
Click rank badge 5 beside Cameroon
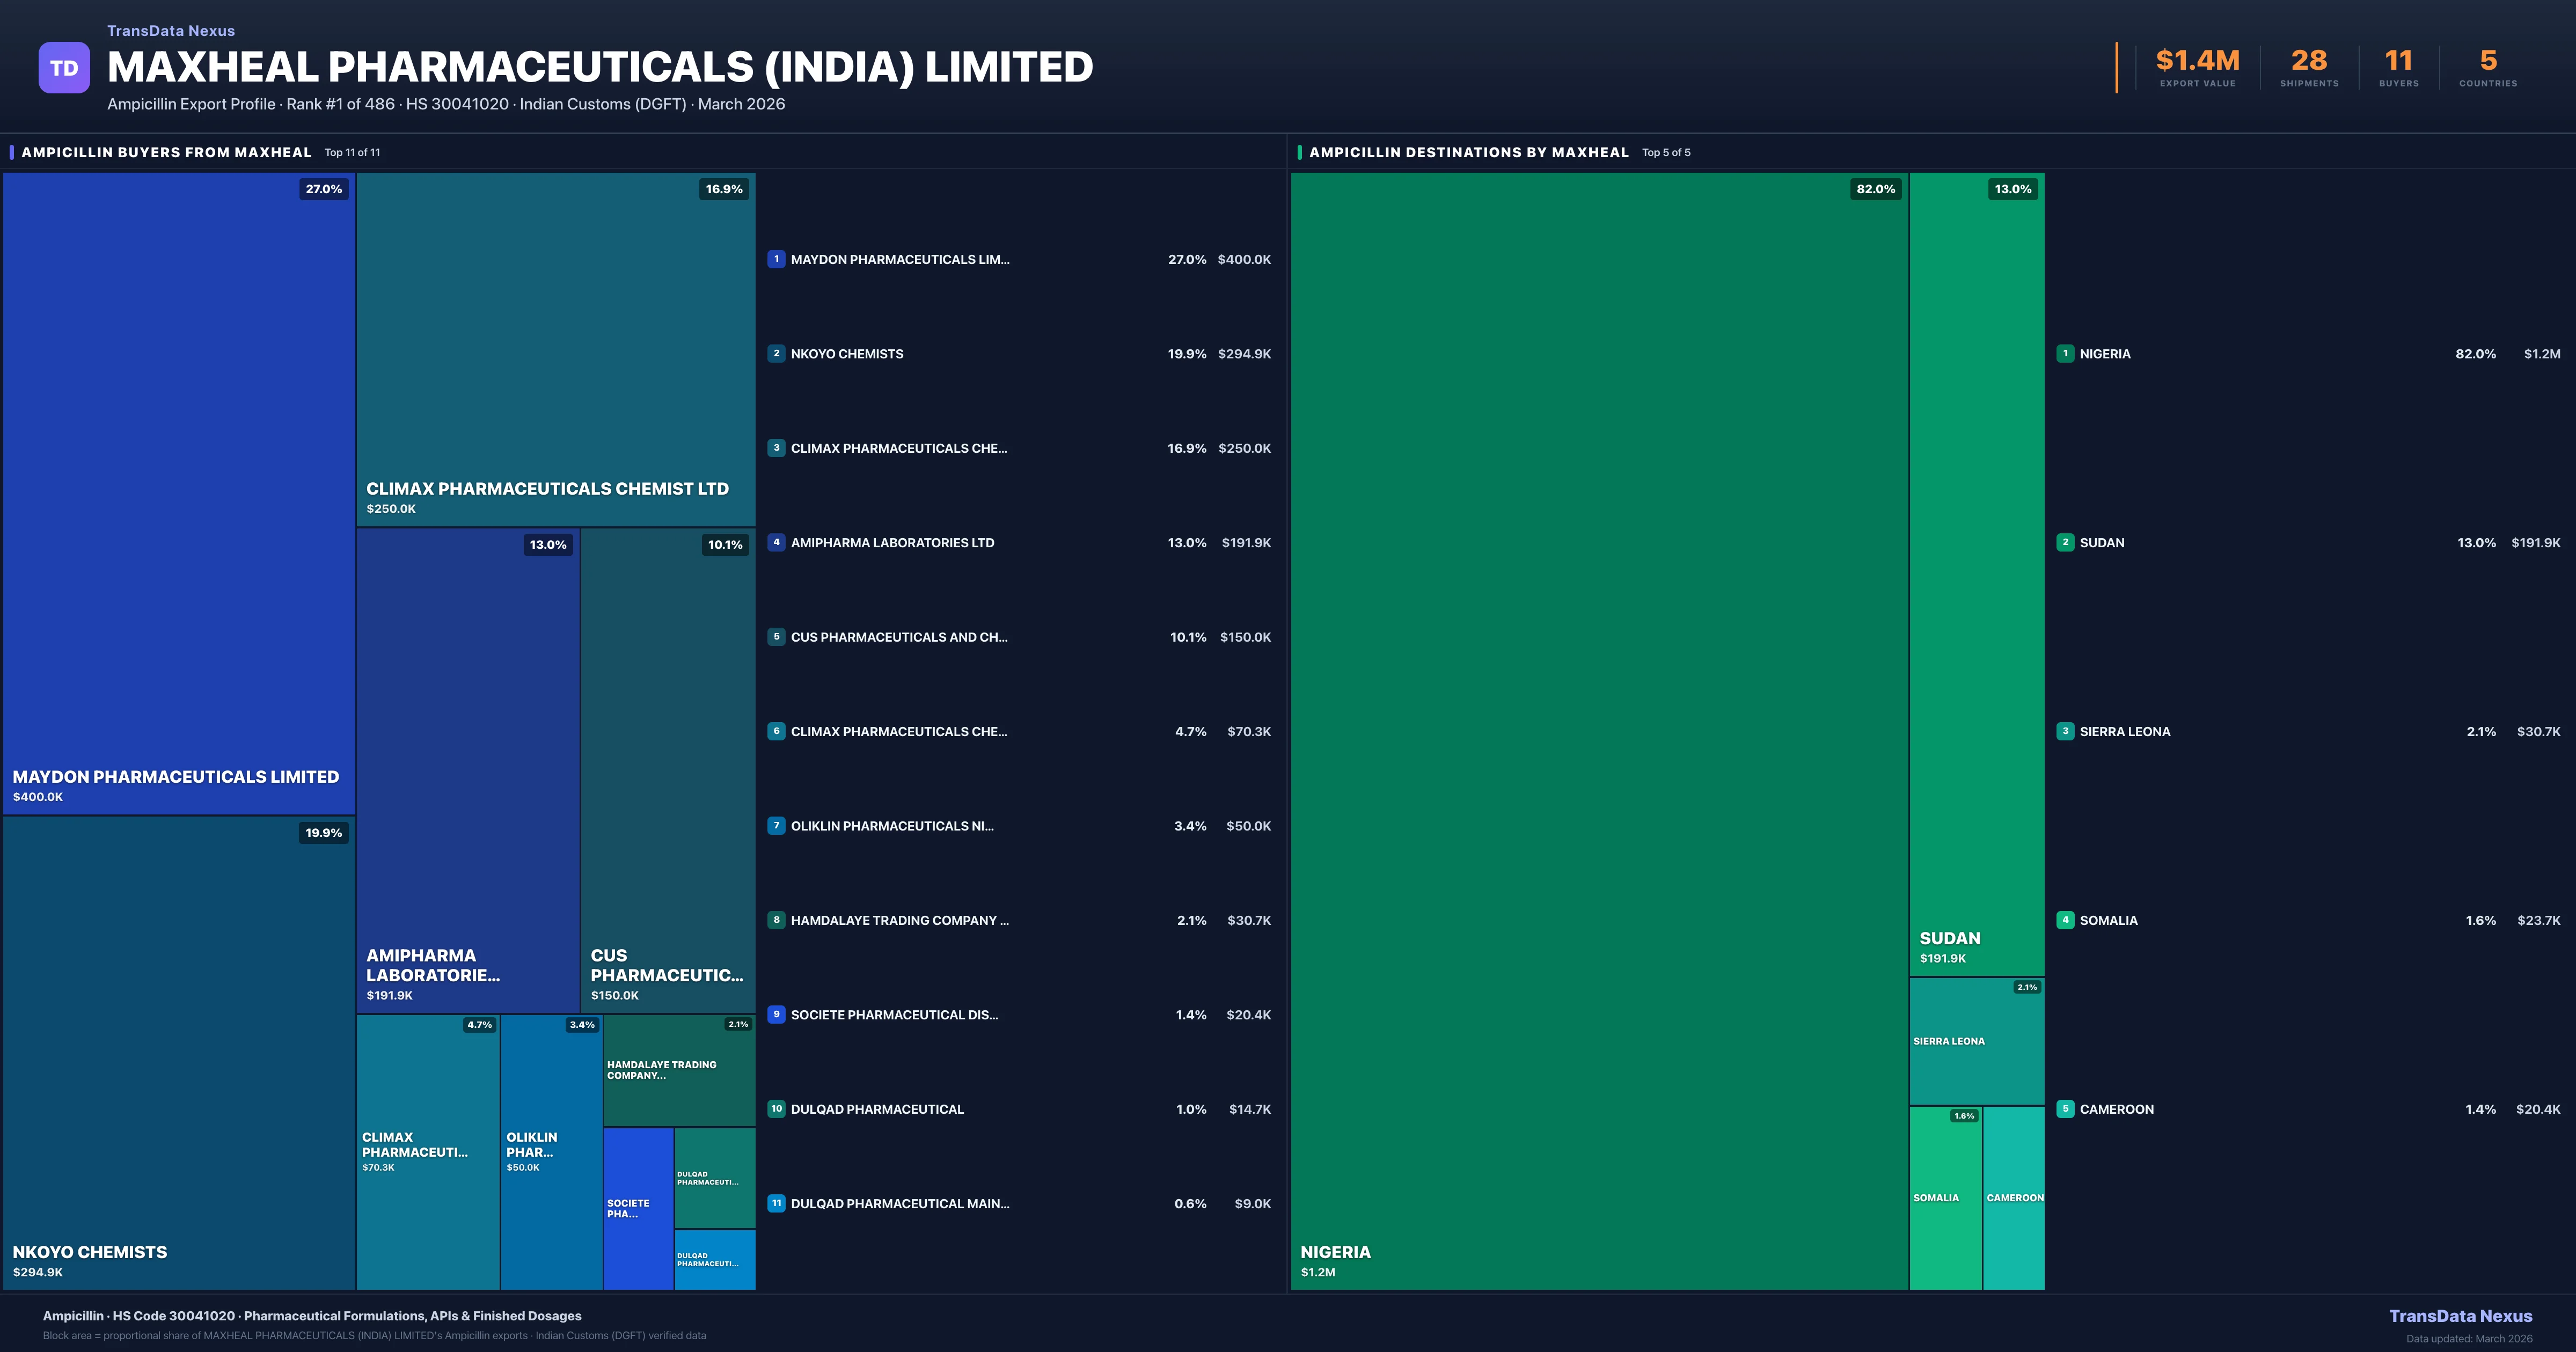tap(2065, 1108)
